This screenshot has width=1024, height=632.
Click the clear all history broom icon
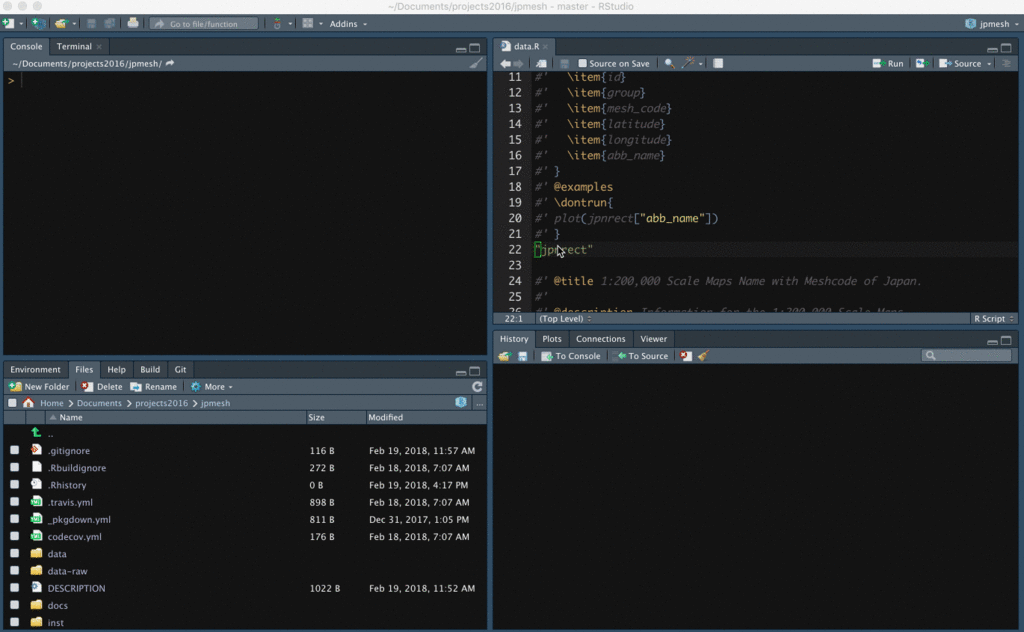pos(703,356)
